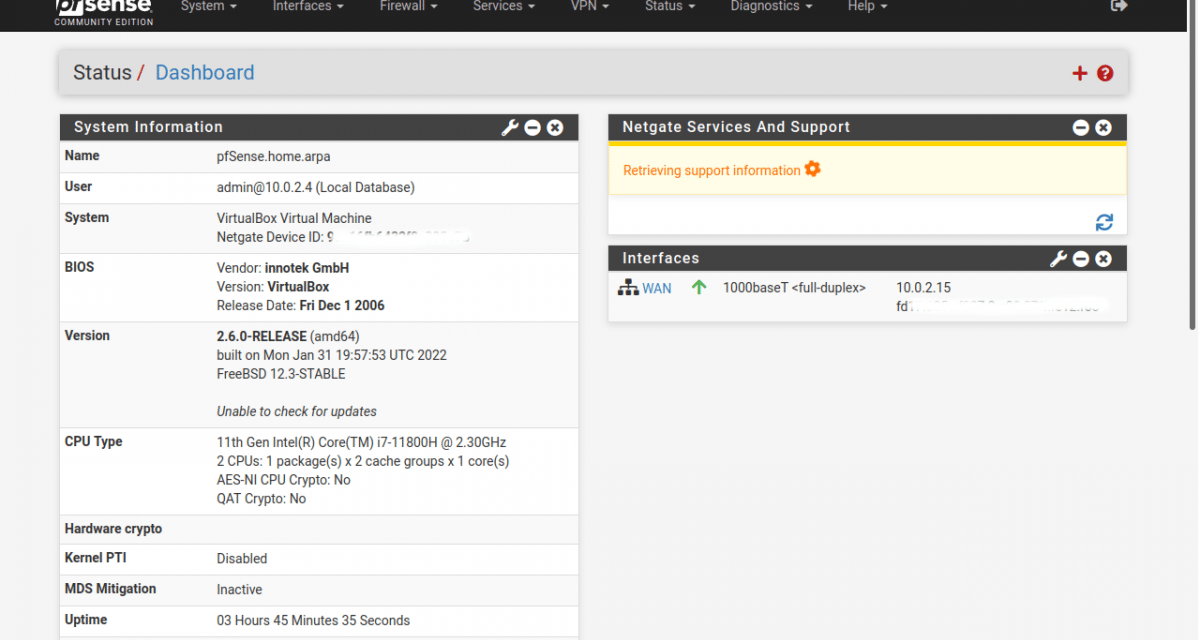Open System Information widget settings wrench
This screenshot has height=640, width=1200.
tap(510, 127)
